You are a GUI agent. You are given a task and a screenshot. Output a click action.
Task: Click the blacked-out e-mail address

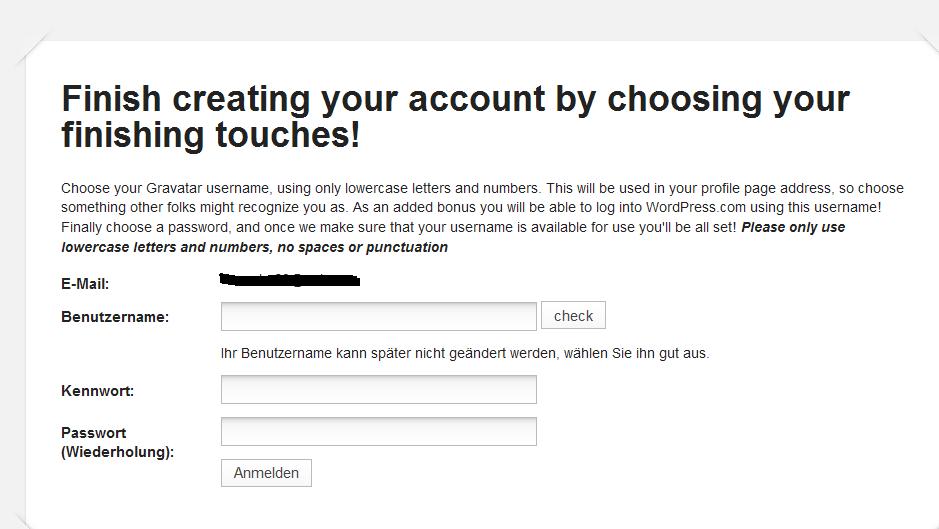(289, 280)
